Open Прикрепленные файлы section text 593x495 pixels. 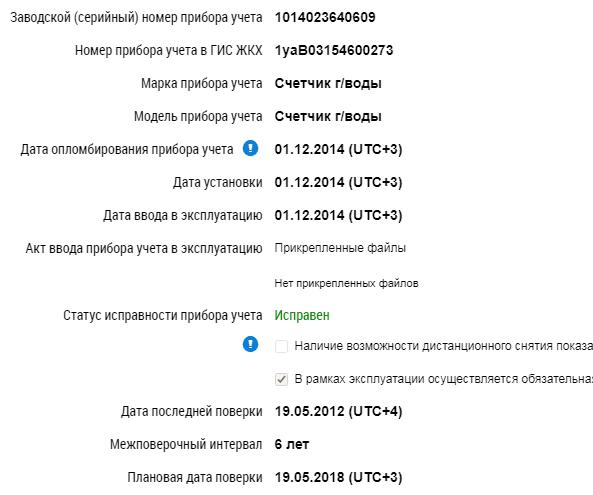point(340,248)
